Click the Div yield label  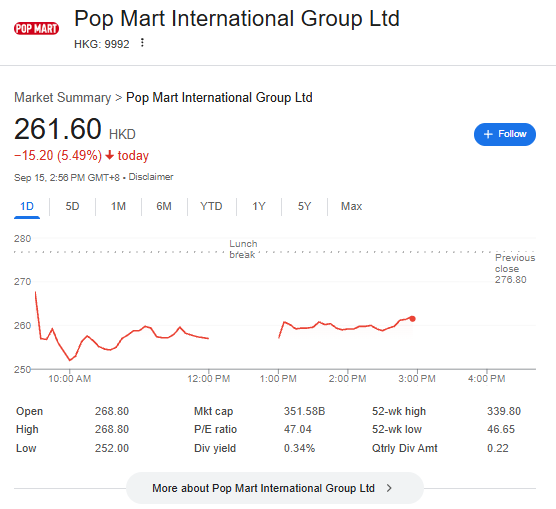(x=215, y=448)
